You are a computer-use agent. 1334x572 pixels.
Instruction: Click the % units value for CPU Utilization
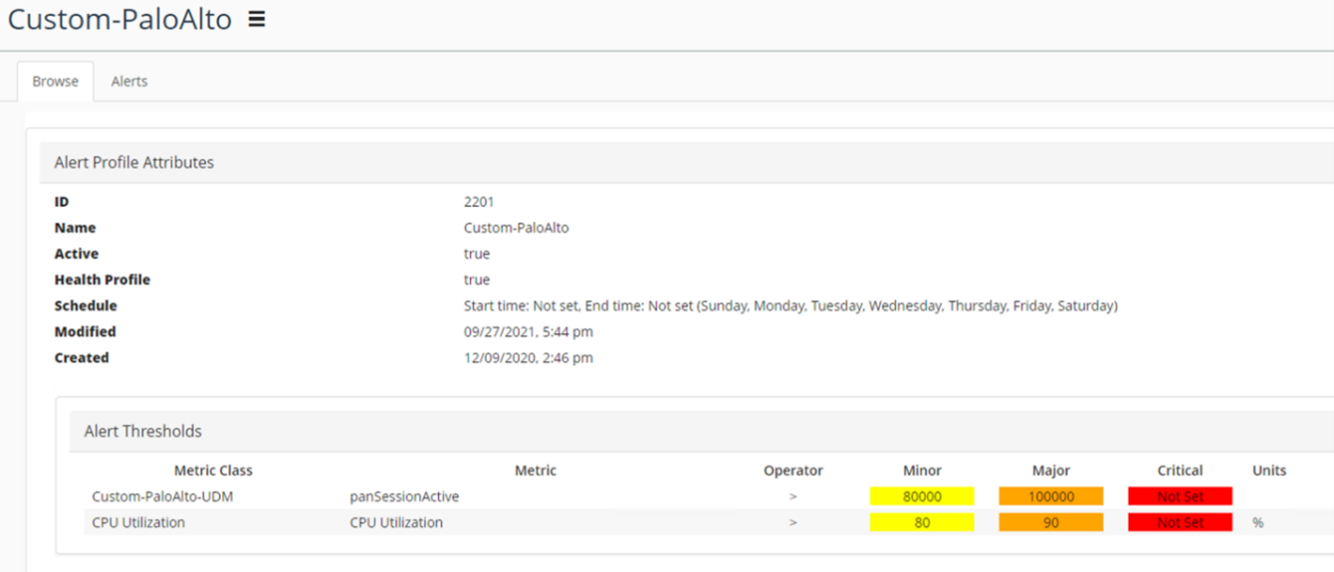pyautogui.click(x=1258, y=522)
